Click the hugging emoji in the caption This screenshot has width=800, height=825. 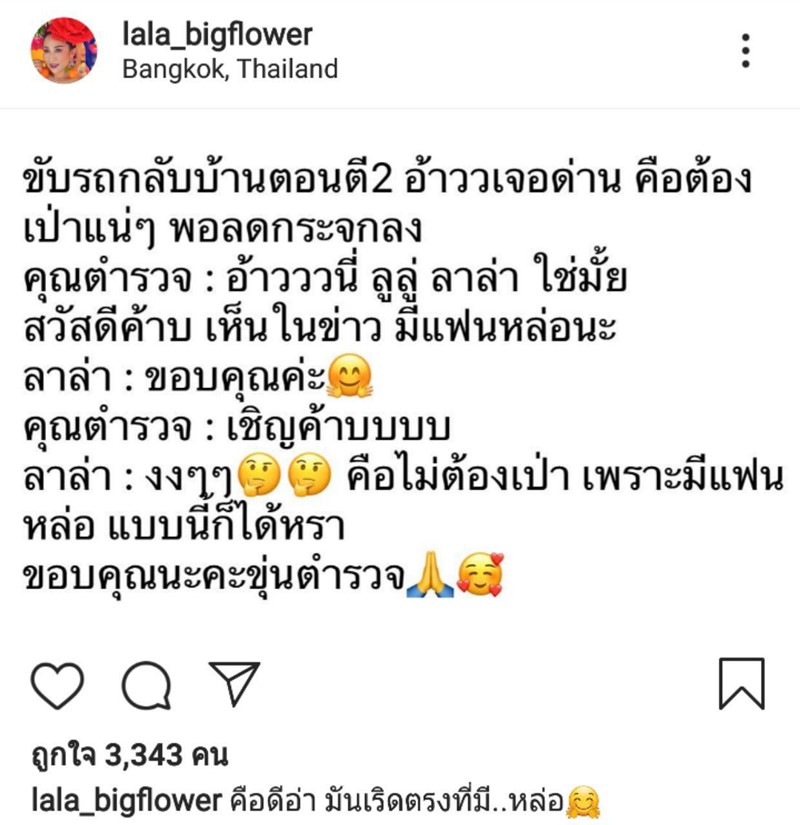pos(583,802)
